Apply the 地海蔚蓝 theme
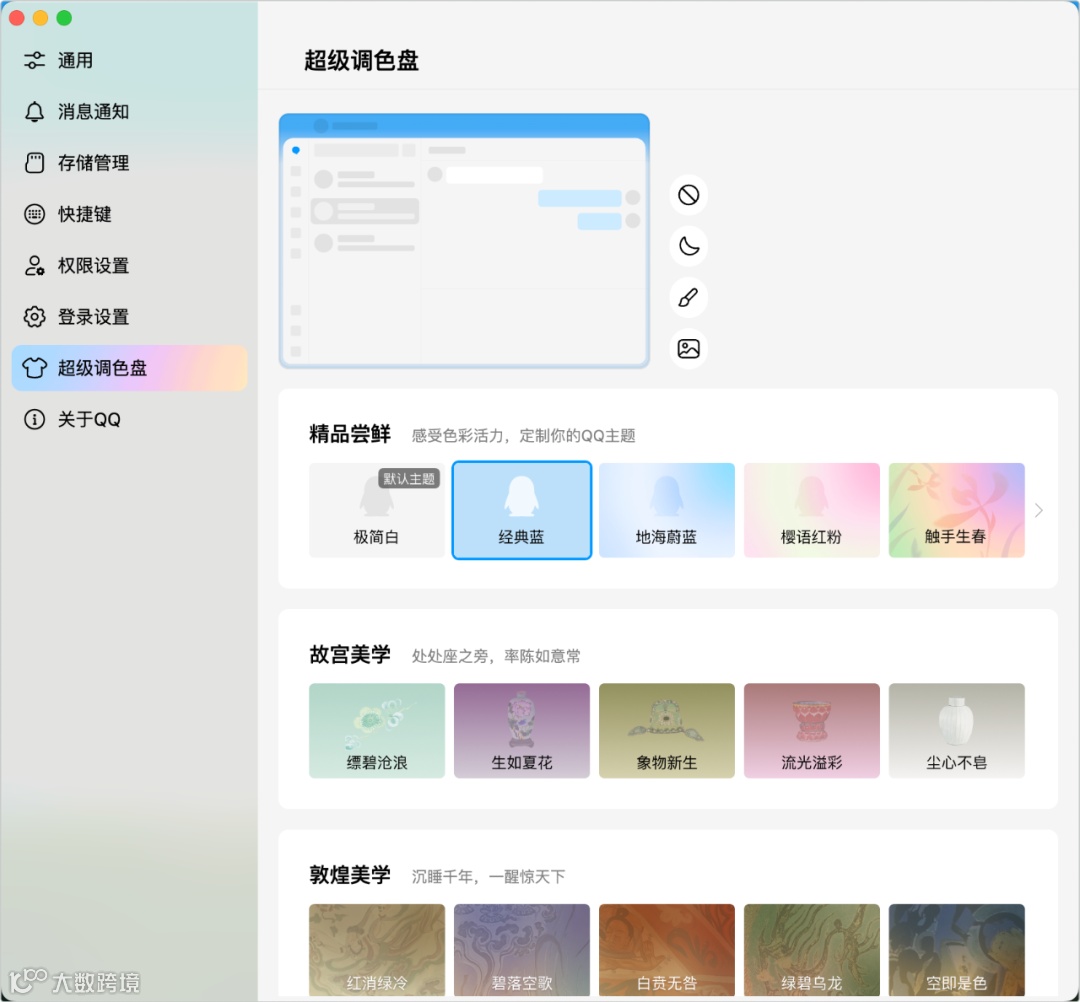The height and width of the screenshot is (1002, 1080). [667, 510]
